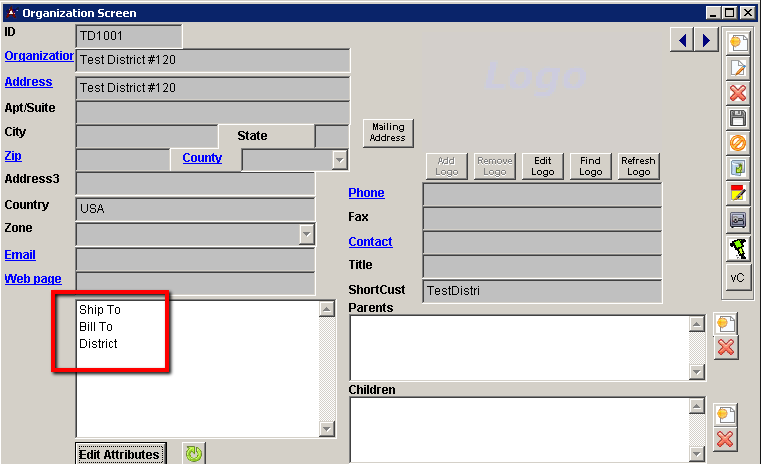Click the orange cancel circle icon
761x464 pixels.
point(738,143)
